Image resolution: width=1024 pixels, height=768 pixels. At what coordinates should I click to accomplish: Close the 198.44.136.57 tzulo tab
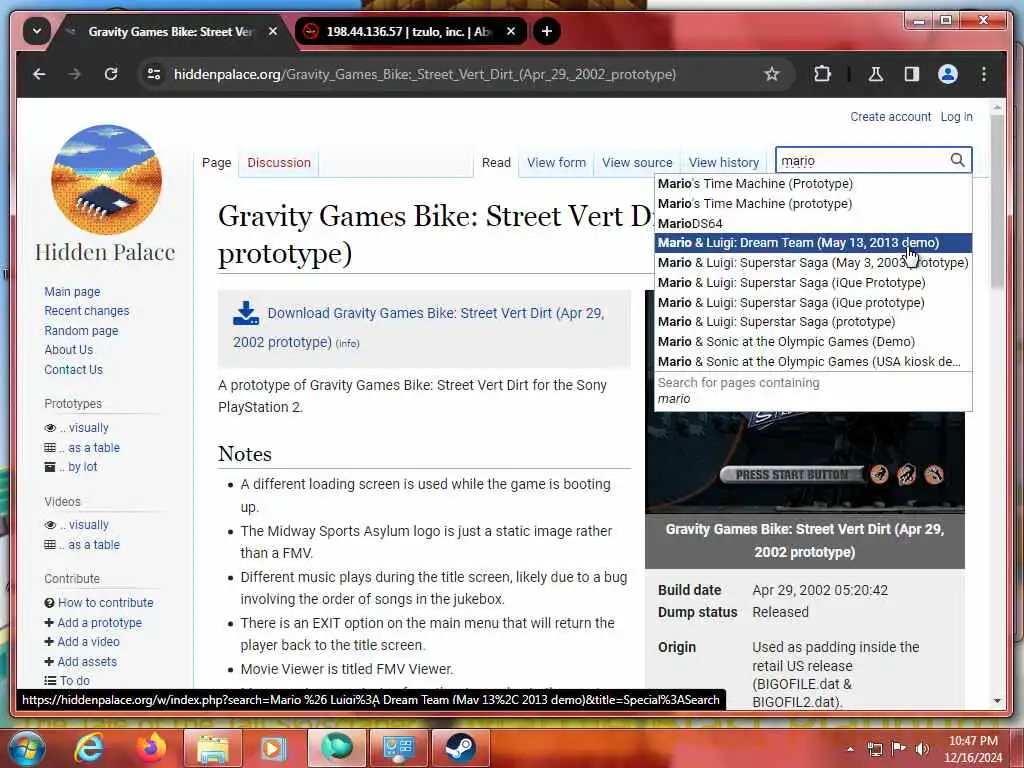point(511,31)
